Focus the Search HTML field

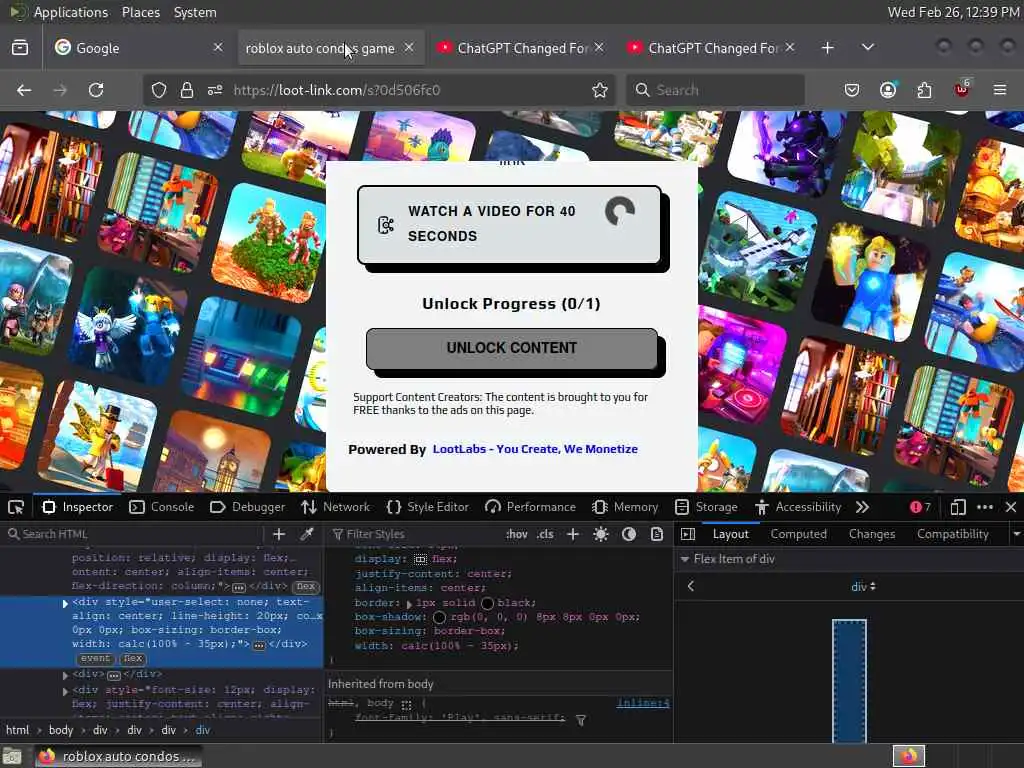pyautogui.click(x=134, y=534)
